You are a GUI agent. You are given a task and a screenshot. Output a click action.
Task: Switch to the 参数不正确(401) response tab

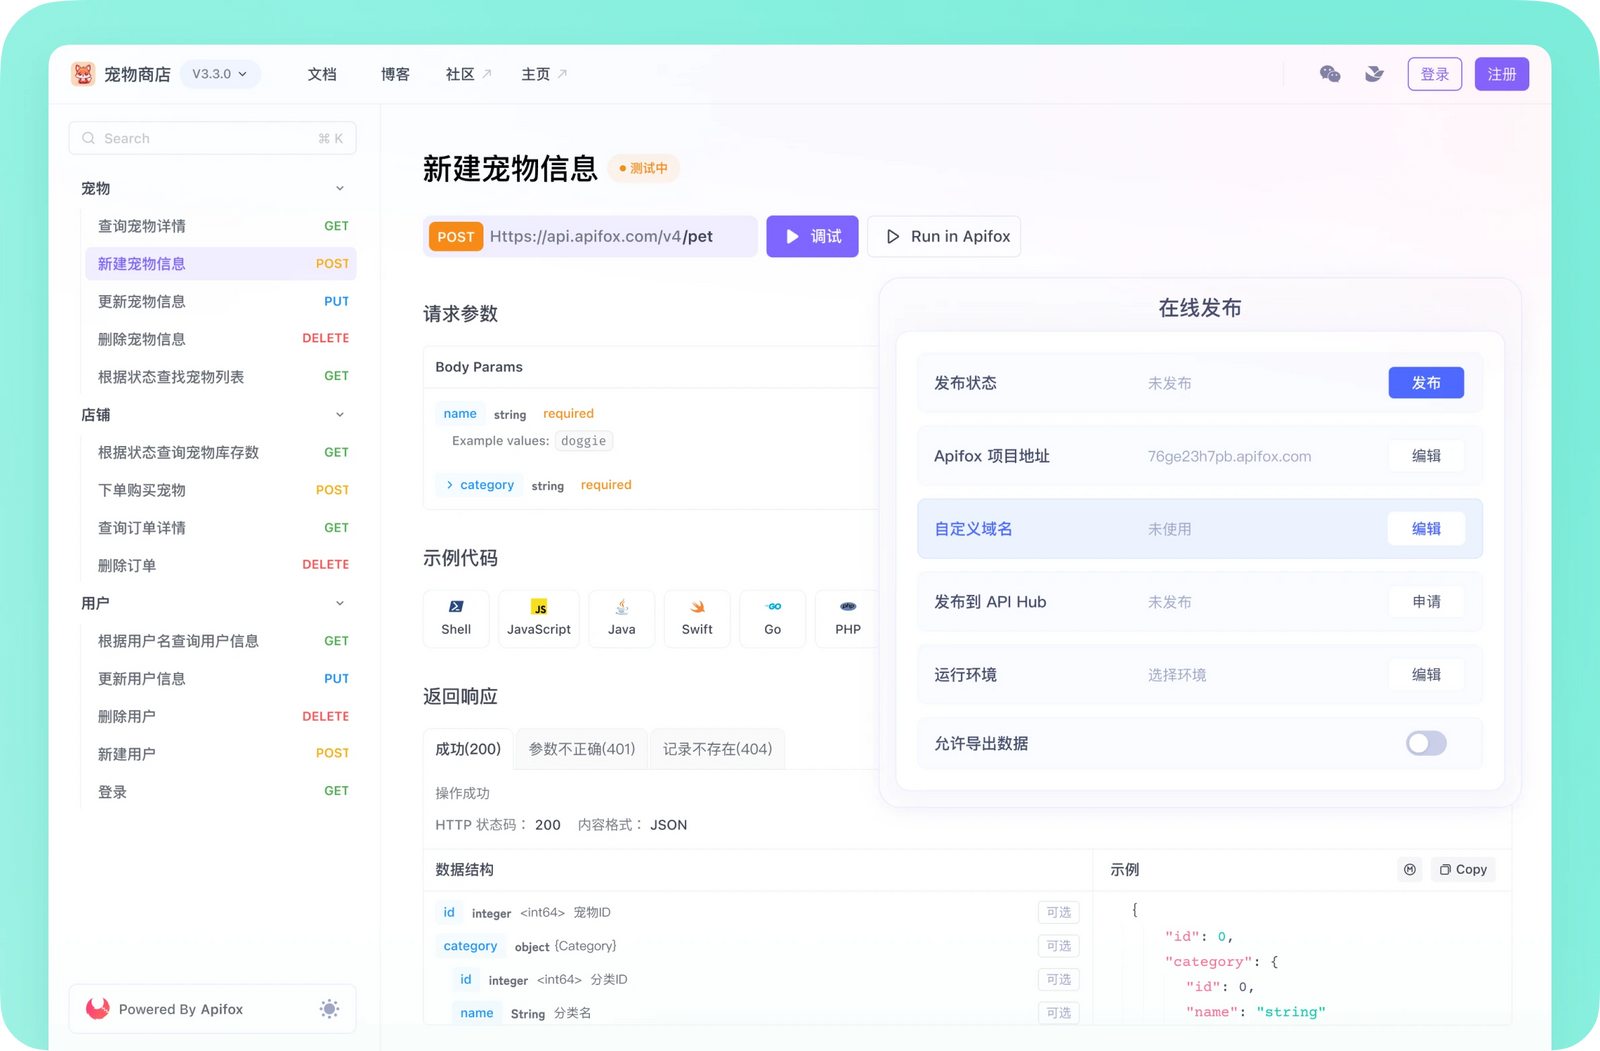581,748
